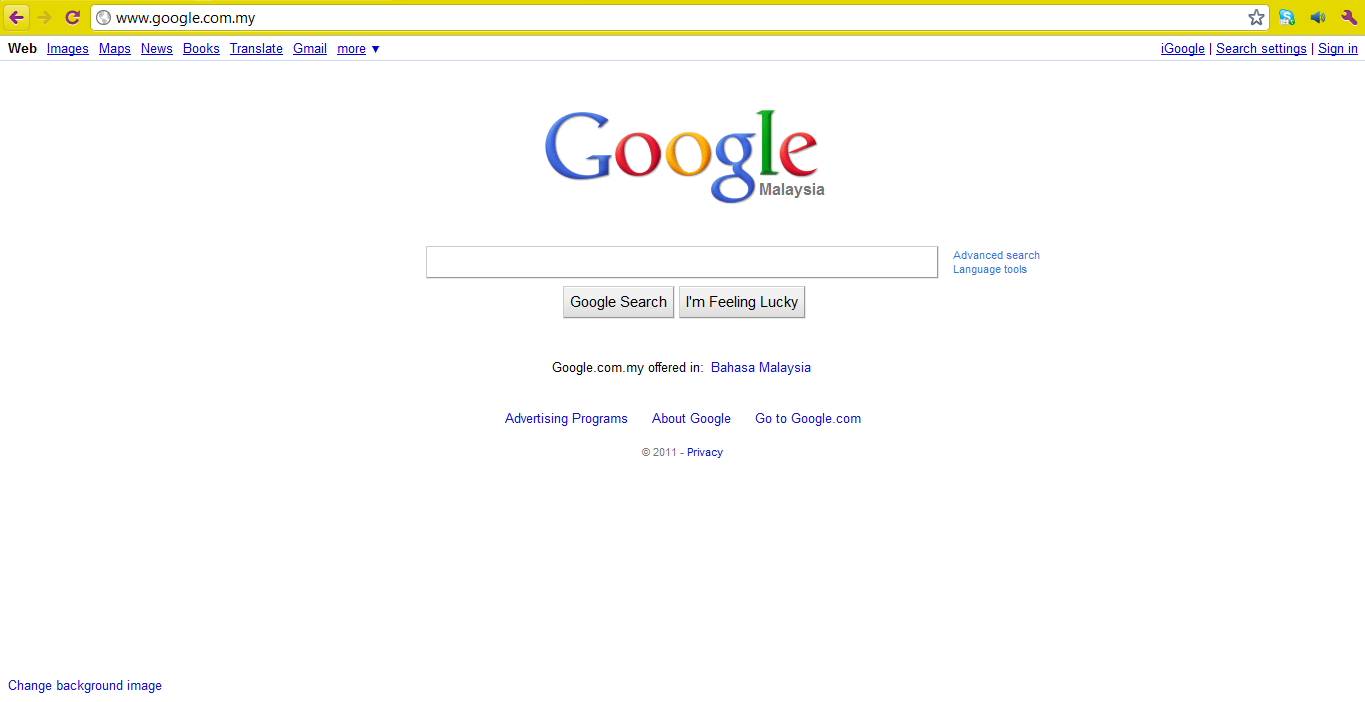
Task: Switch language to Bahasa Malaysia
Action: tap(761, 367)
